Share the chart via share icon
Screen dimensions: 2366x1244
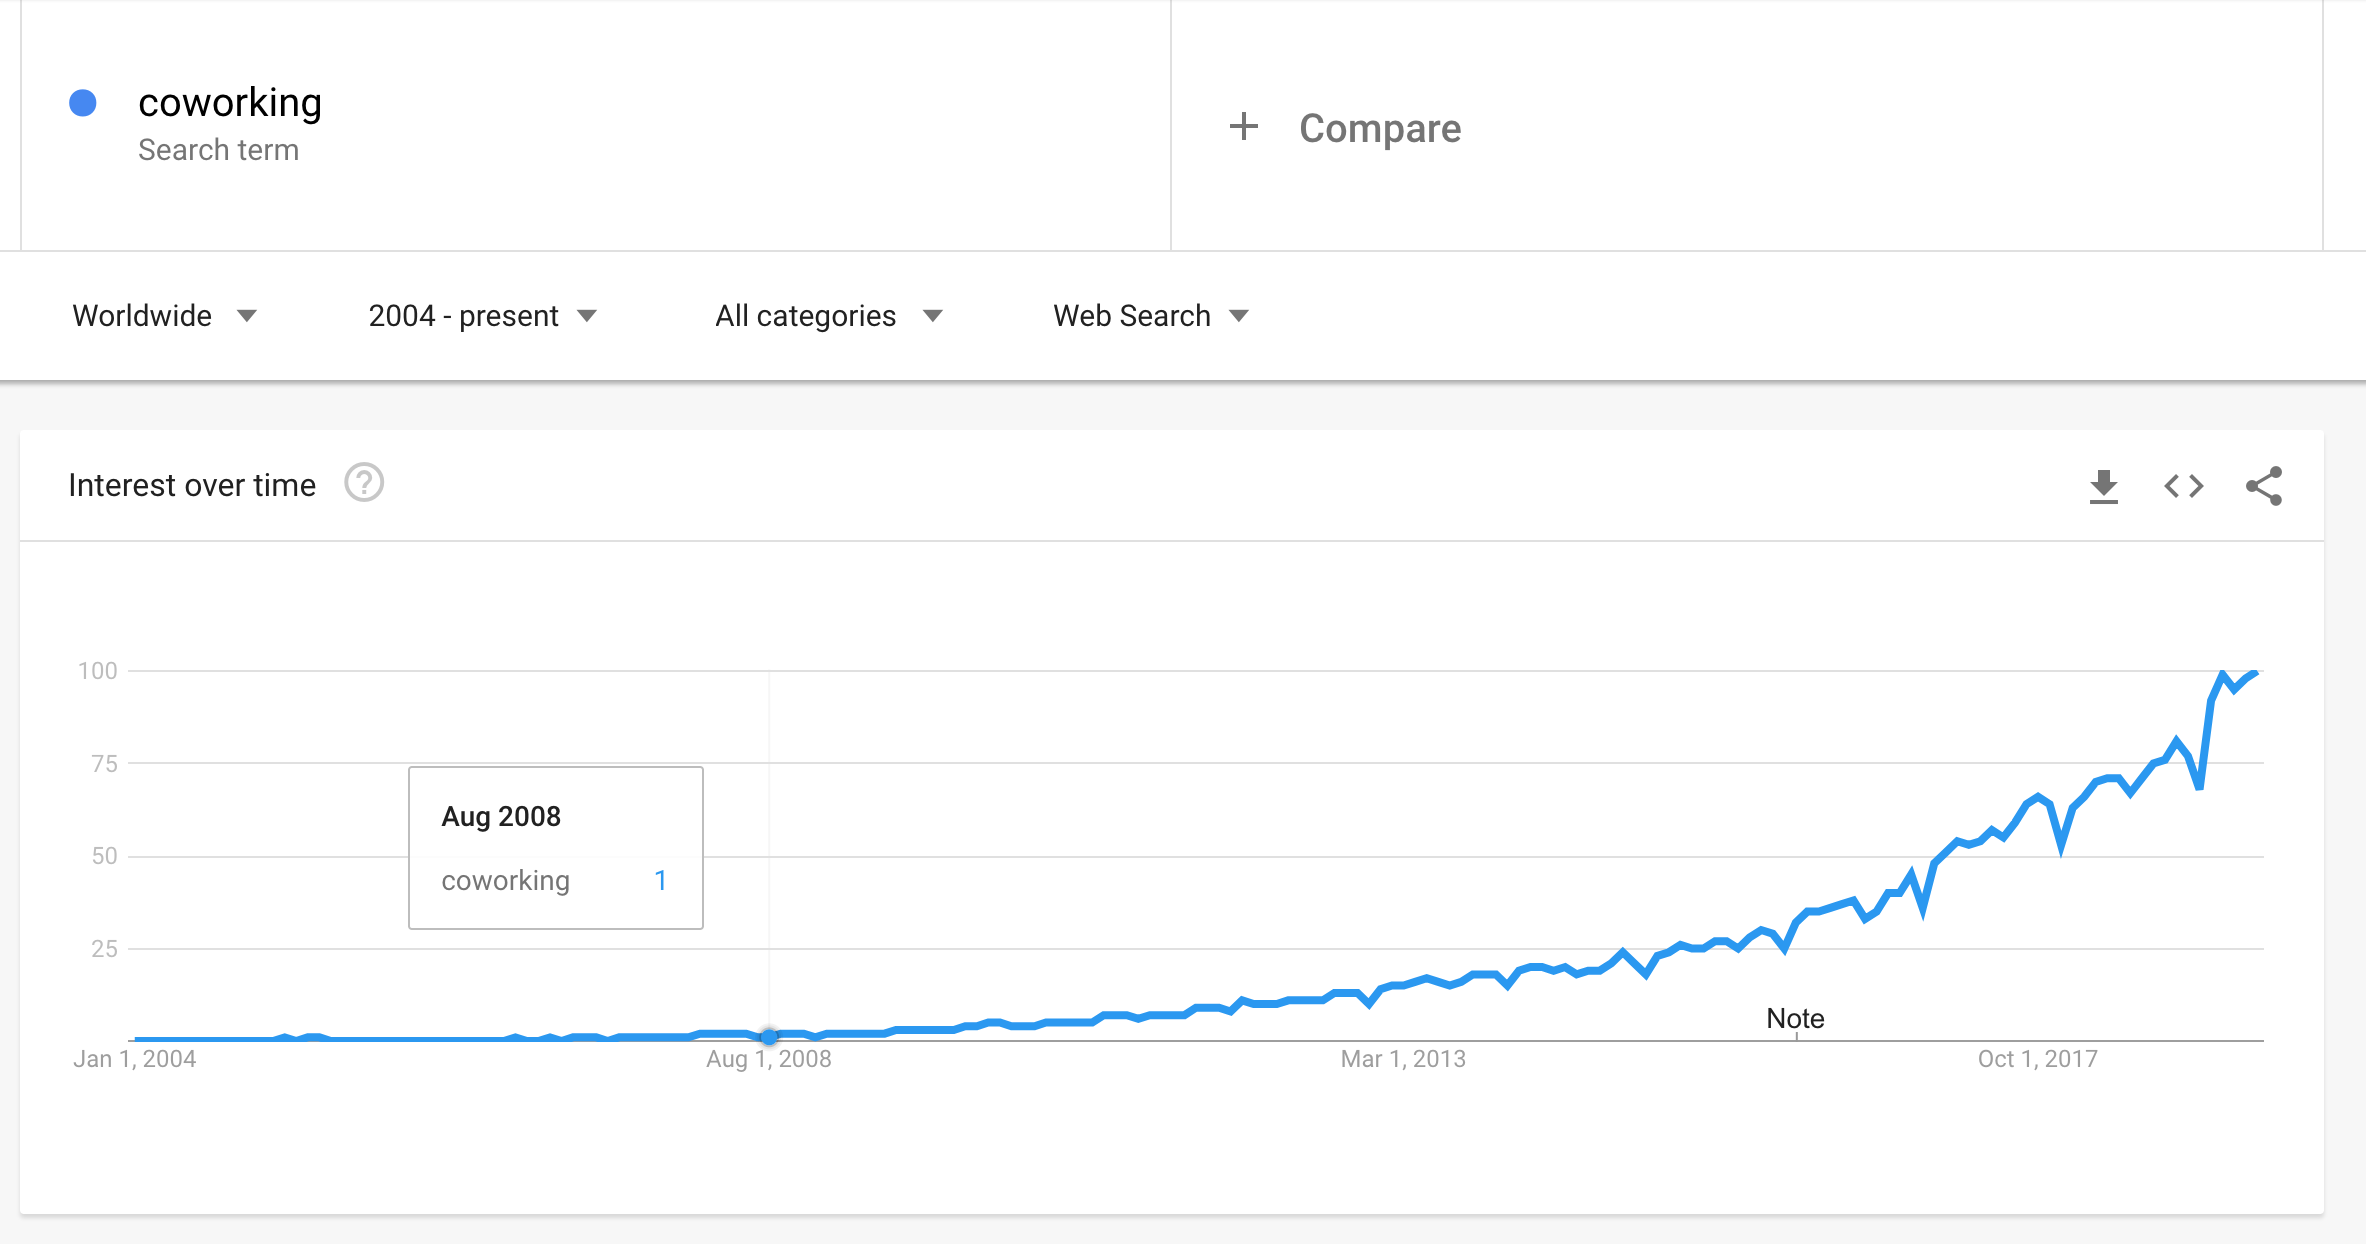point(2264,486)
